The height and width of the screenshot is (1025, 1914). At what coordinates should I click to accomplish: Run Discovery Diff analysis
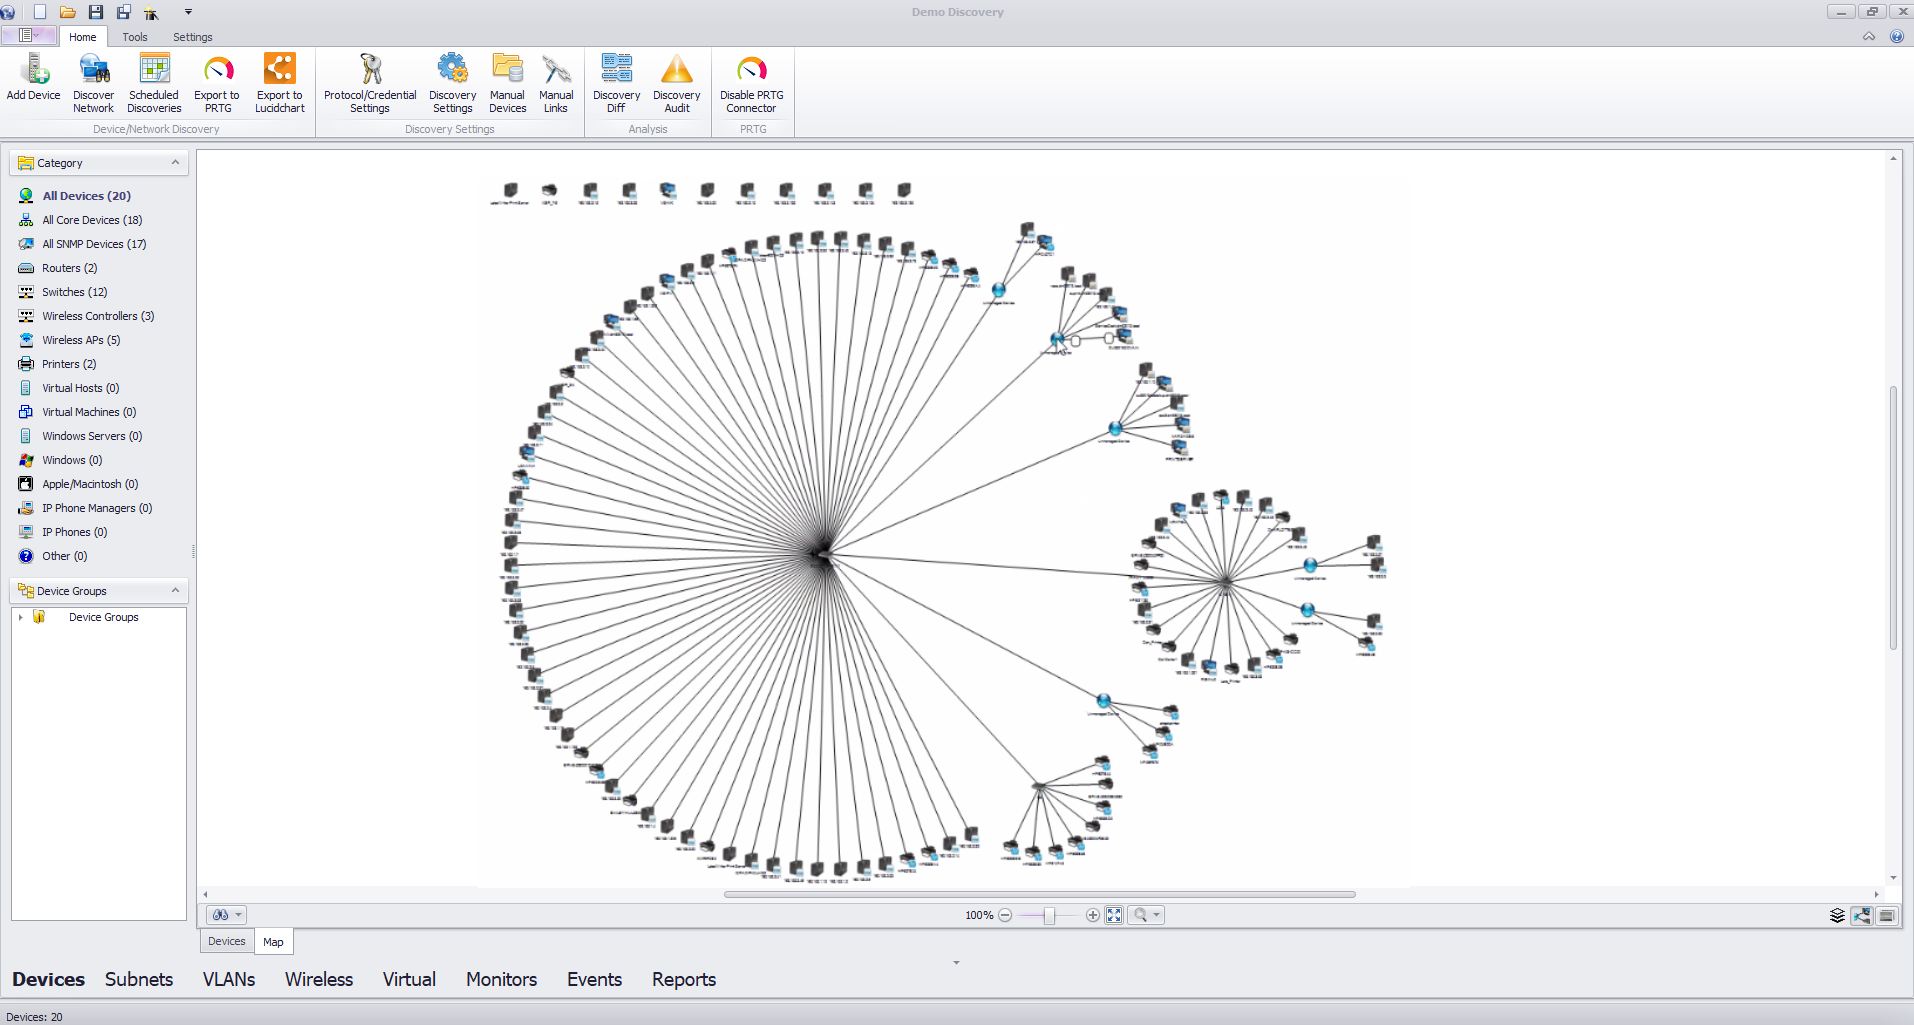(x=617, y=83)
